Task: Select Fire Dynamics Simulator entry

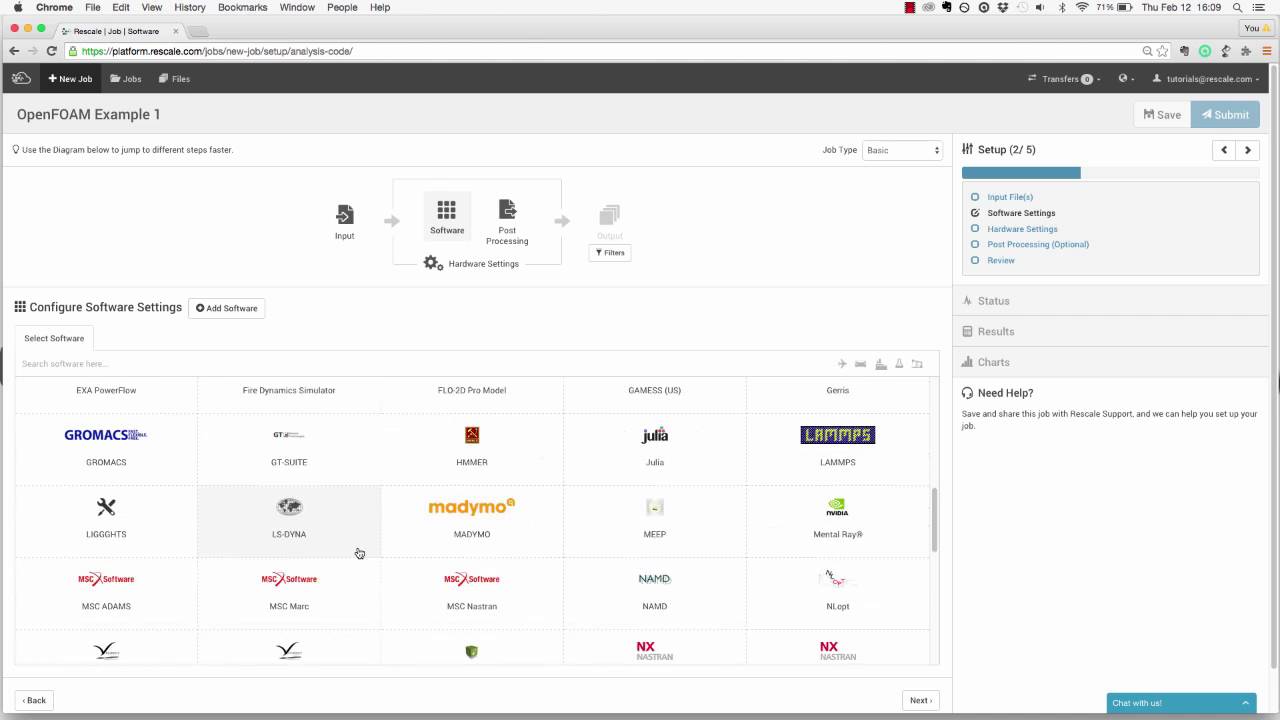Action: click(x=289, y=390)
